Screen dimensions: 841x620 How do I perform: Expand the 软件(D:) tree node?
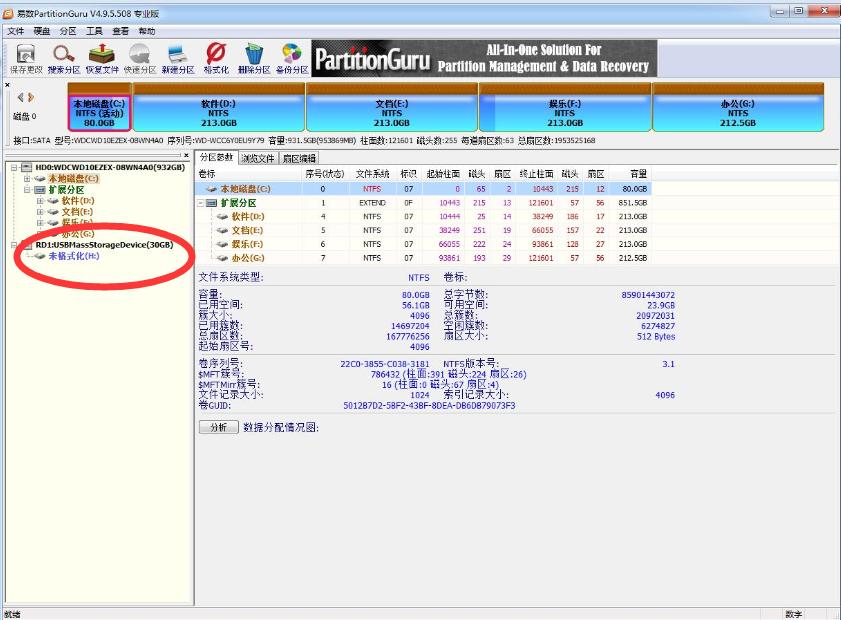click(x=40, y=201)
